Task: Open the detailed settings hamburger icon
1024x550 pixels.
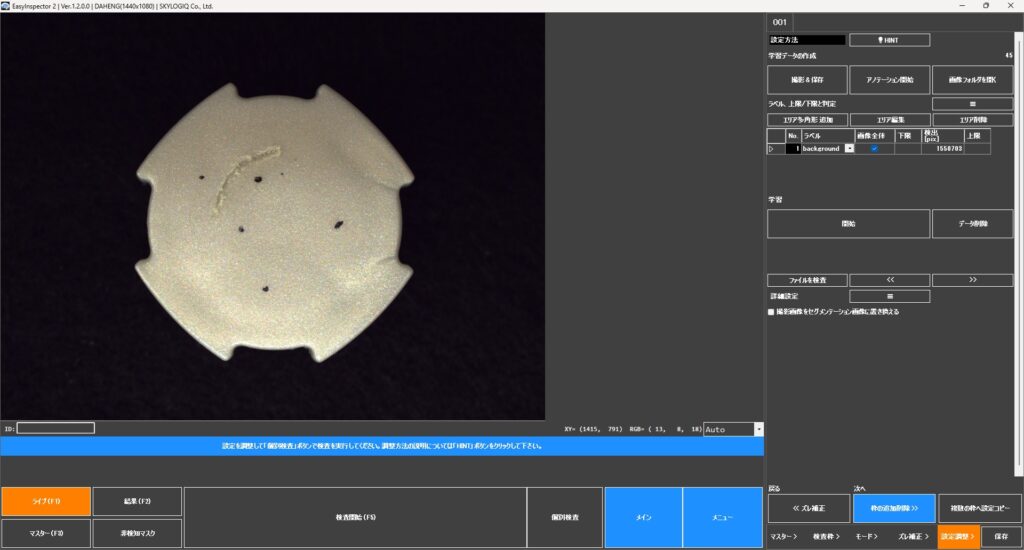Action: coord(889,296)
